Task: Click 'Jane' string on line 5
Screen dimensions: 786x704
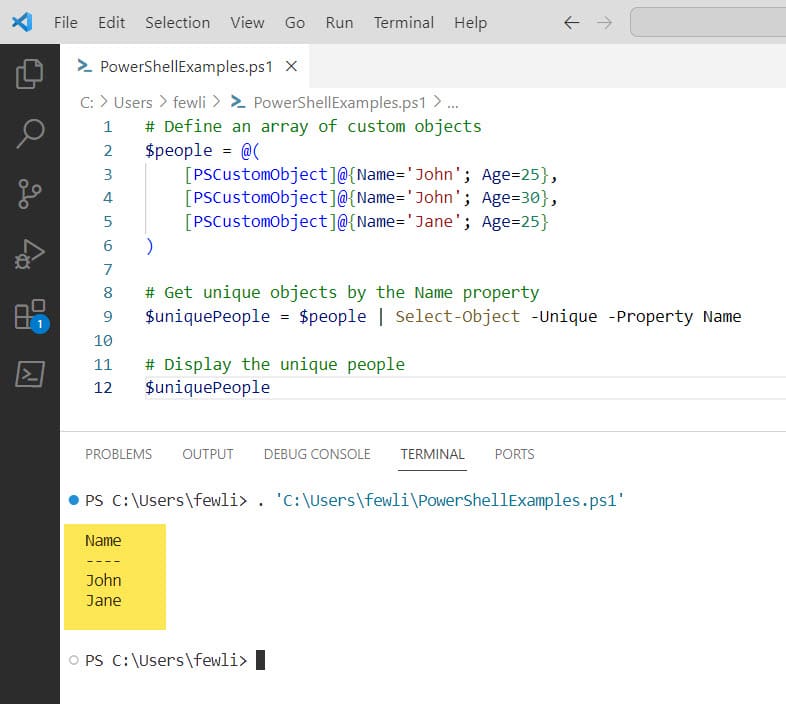Action: (434, 222)
